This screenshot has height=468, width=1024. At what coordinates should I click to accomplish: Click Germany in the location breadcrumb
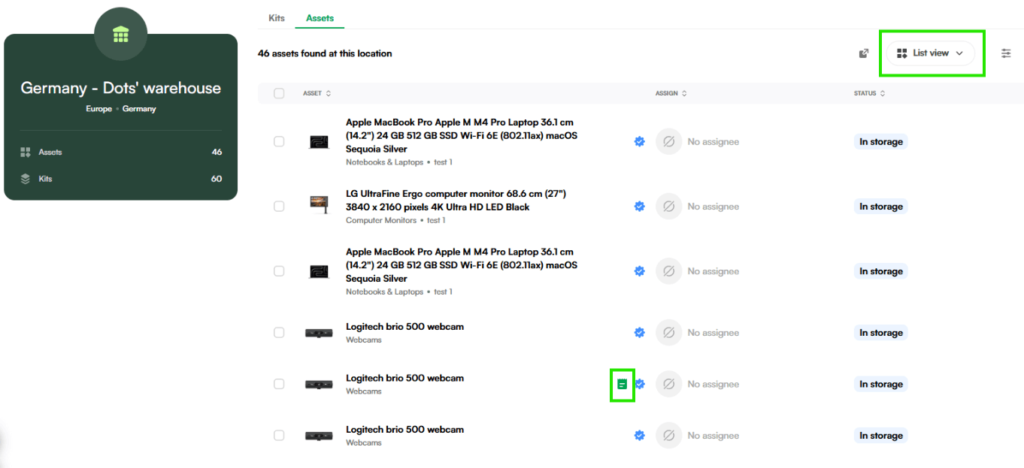tap(139, 109)
